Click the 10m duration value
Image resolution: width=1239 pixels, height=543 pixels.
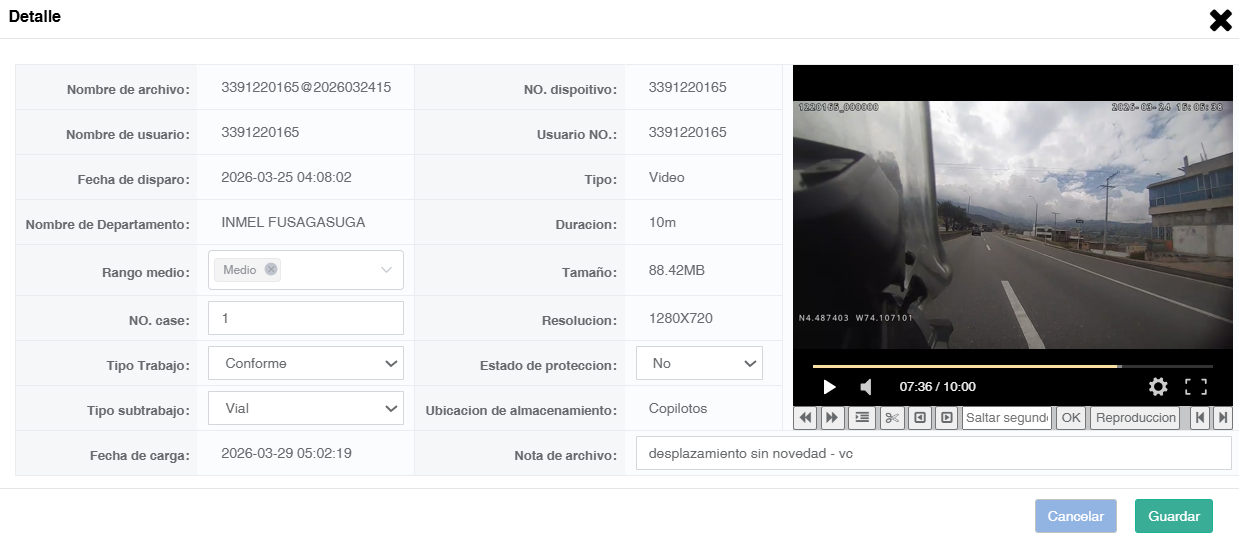[x=662, y=222]
